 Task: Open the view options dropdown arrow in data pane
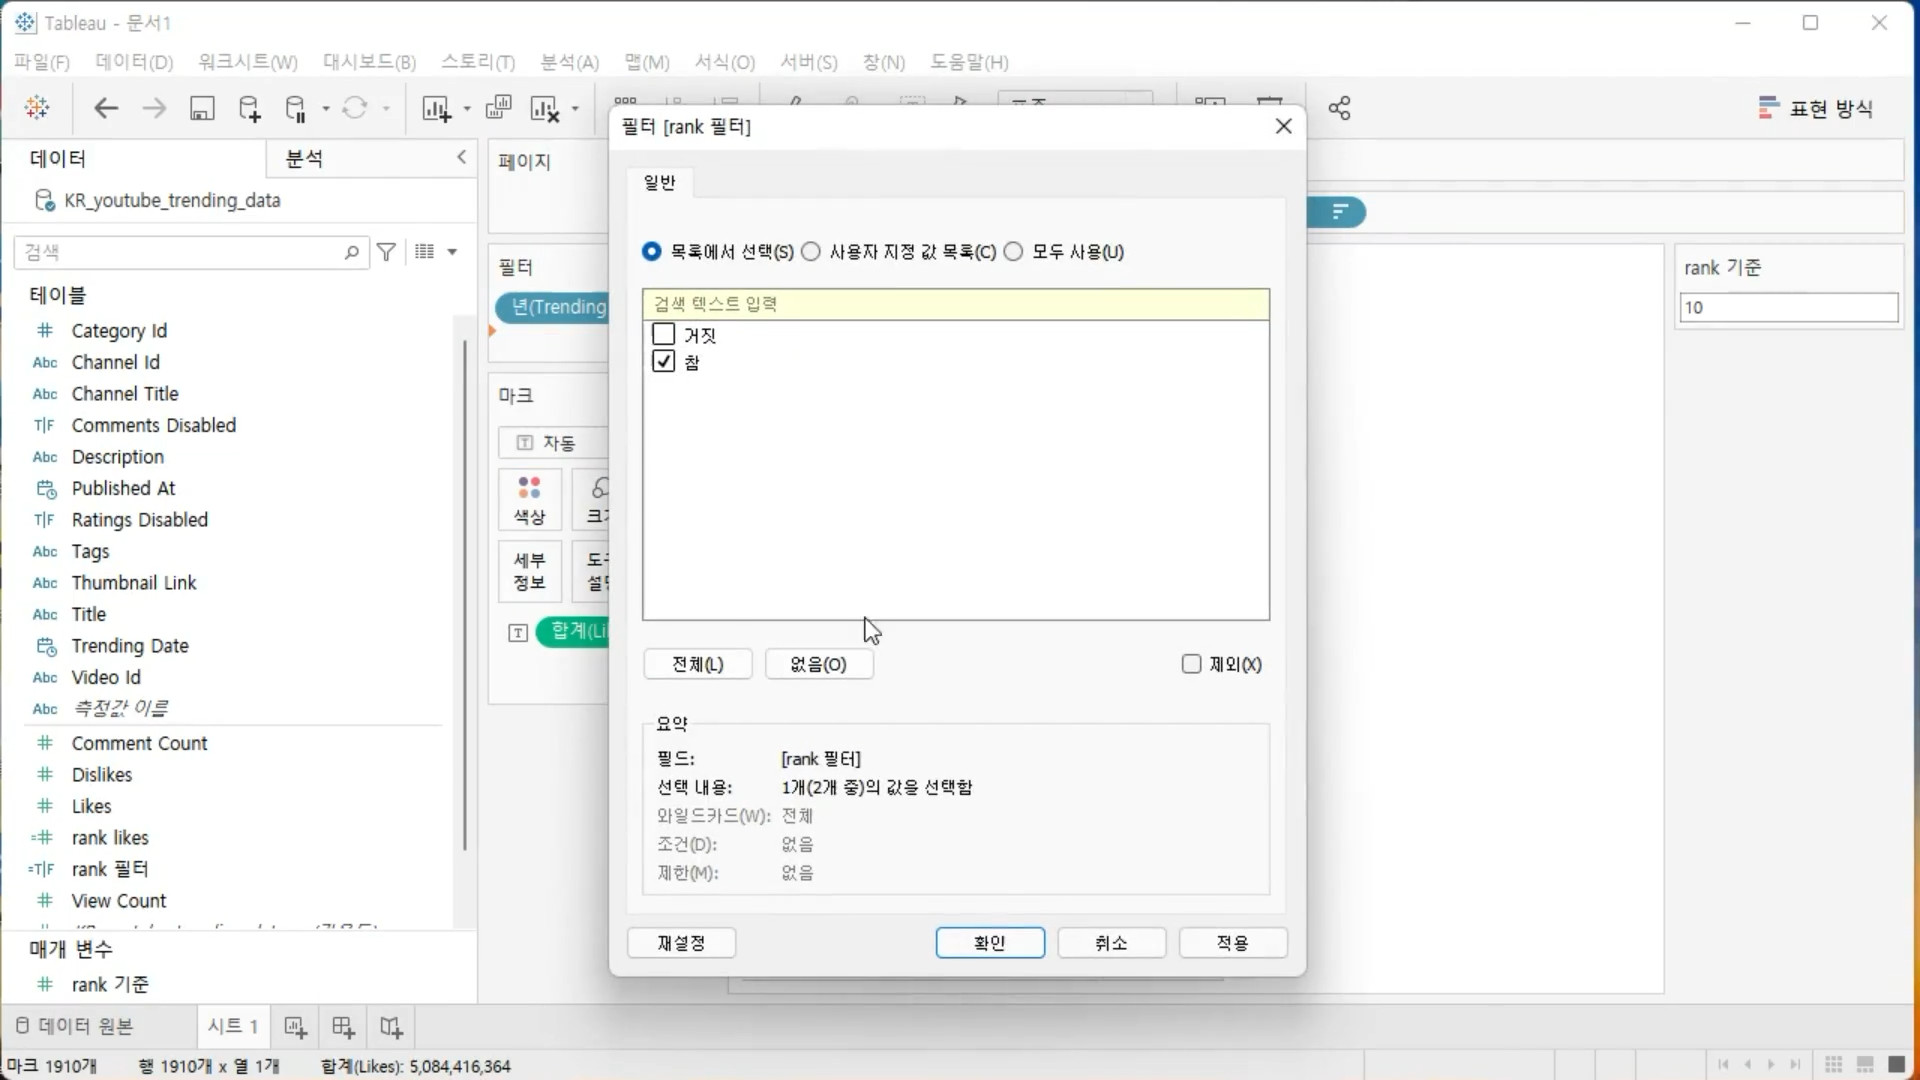point(452,252)
